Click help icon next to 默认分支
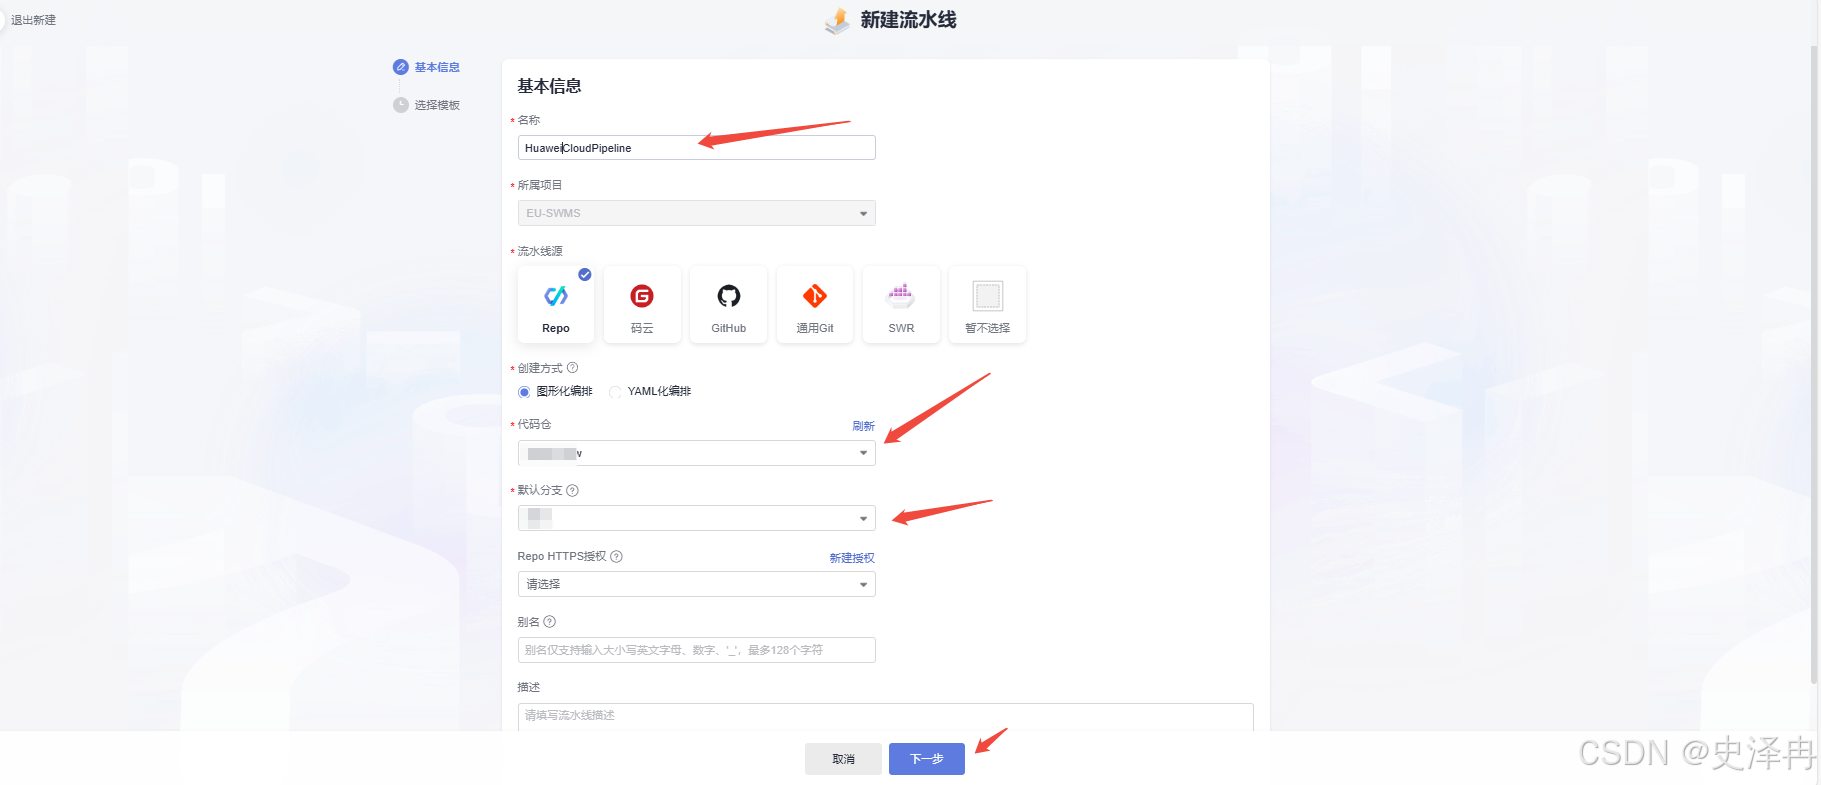The height and width of the screenshot is (785, 1821). pyautogui.click(x=572, y=490)
